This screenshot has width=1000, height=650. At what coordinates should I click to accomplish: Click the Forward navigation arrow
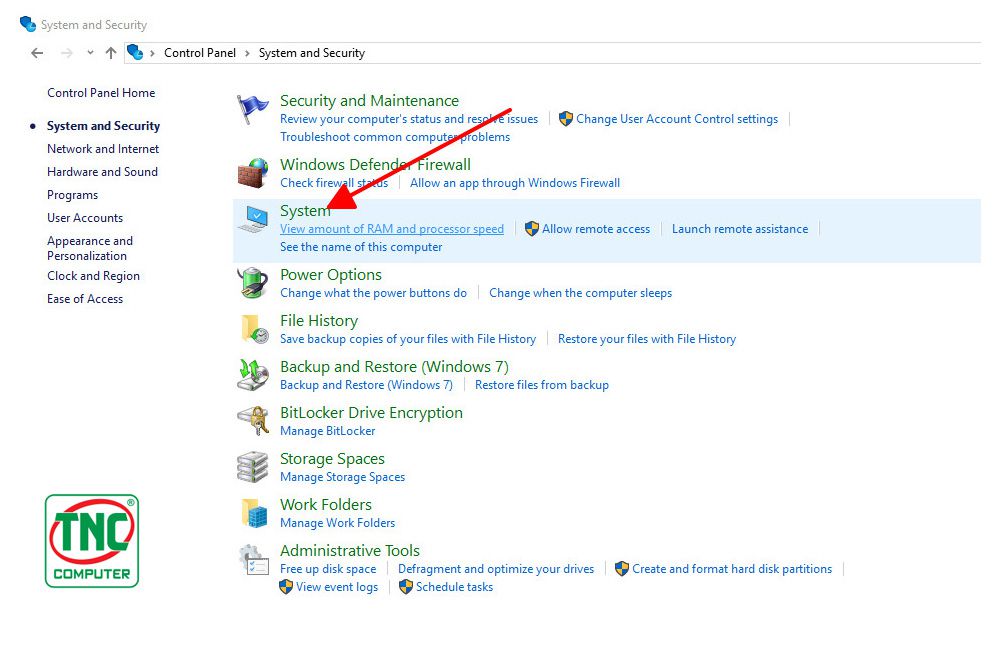pos(67,53)
